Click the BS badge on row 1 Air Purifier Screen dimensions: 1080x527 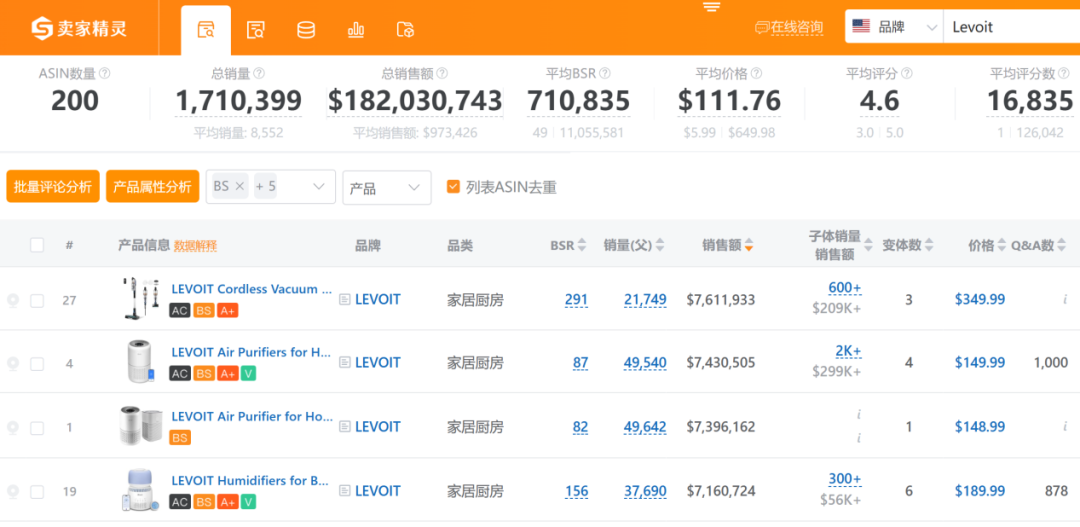(180, 437)
